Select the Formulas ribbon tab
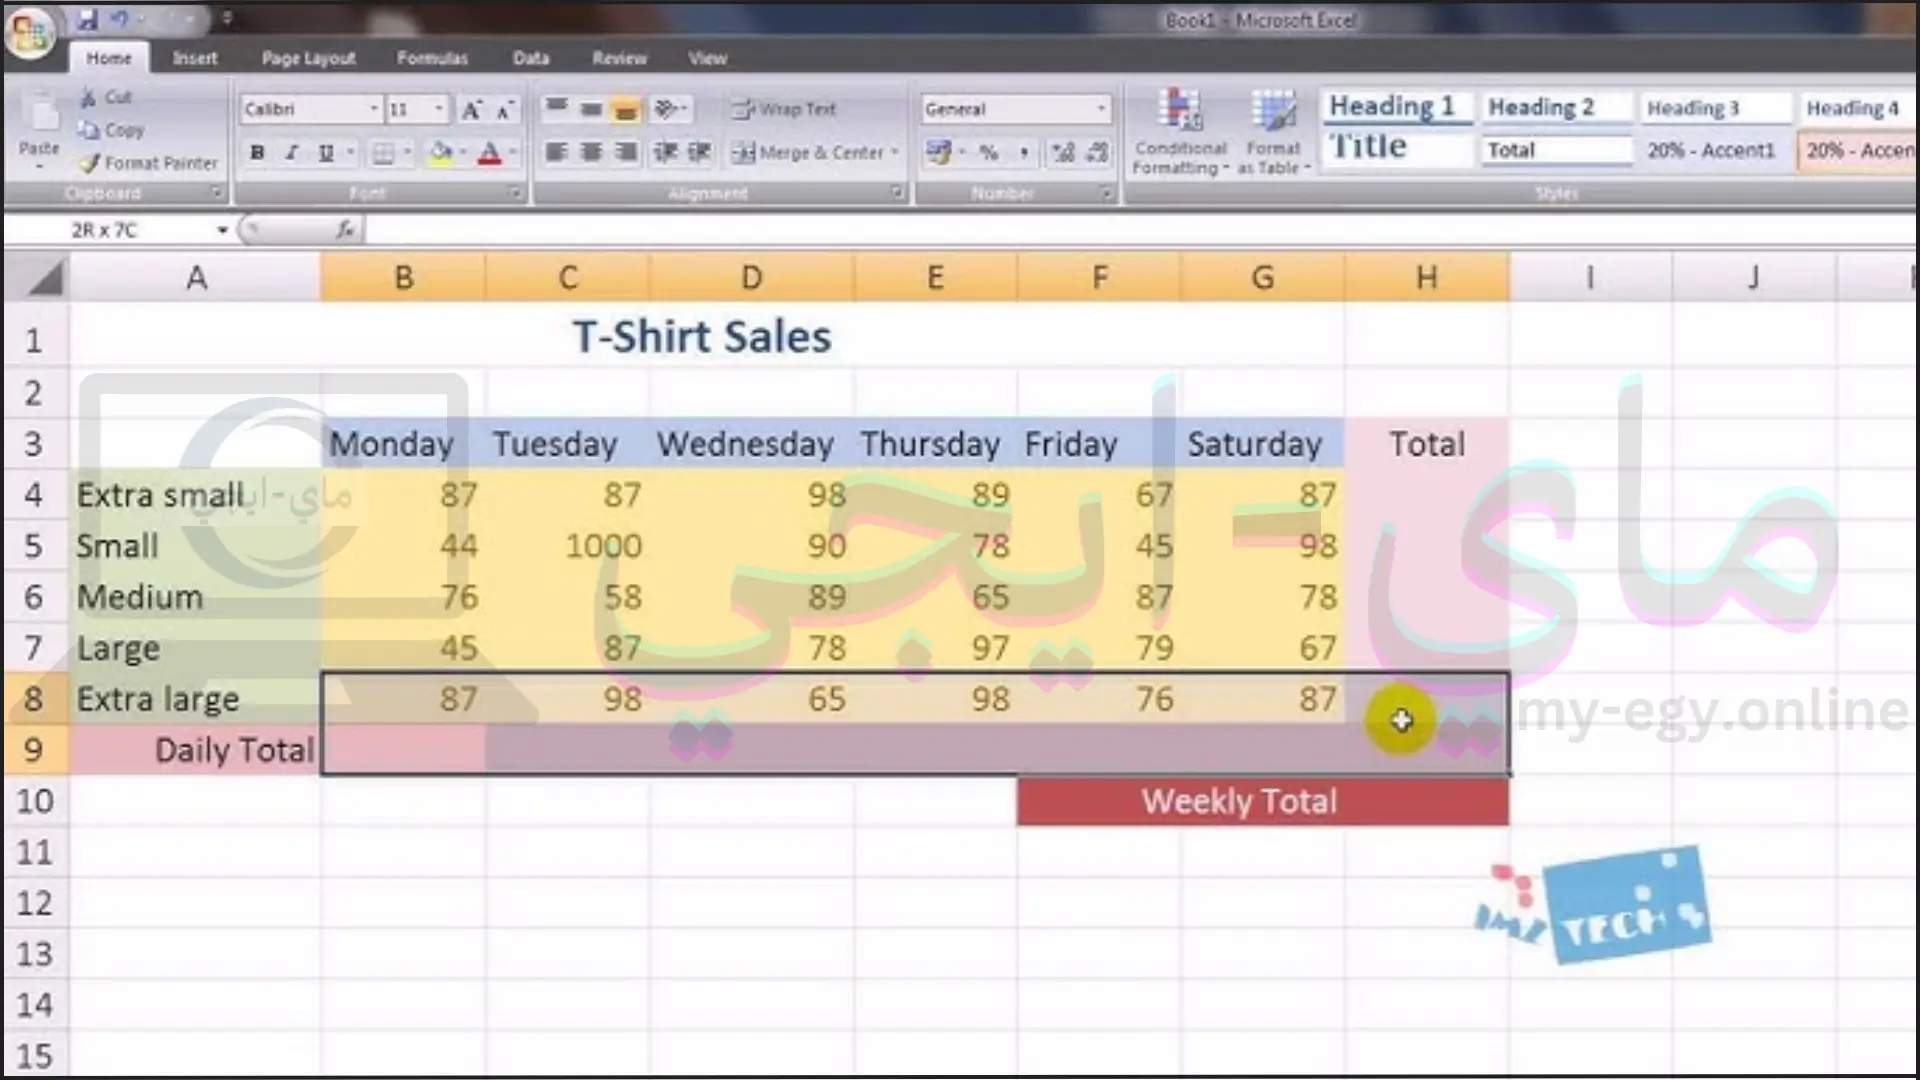This screenshot has height=1080, width=1920. pos(433,57)
